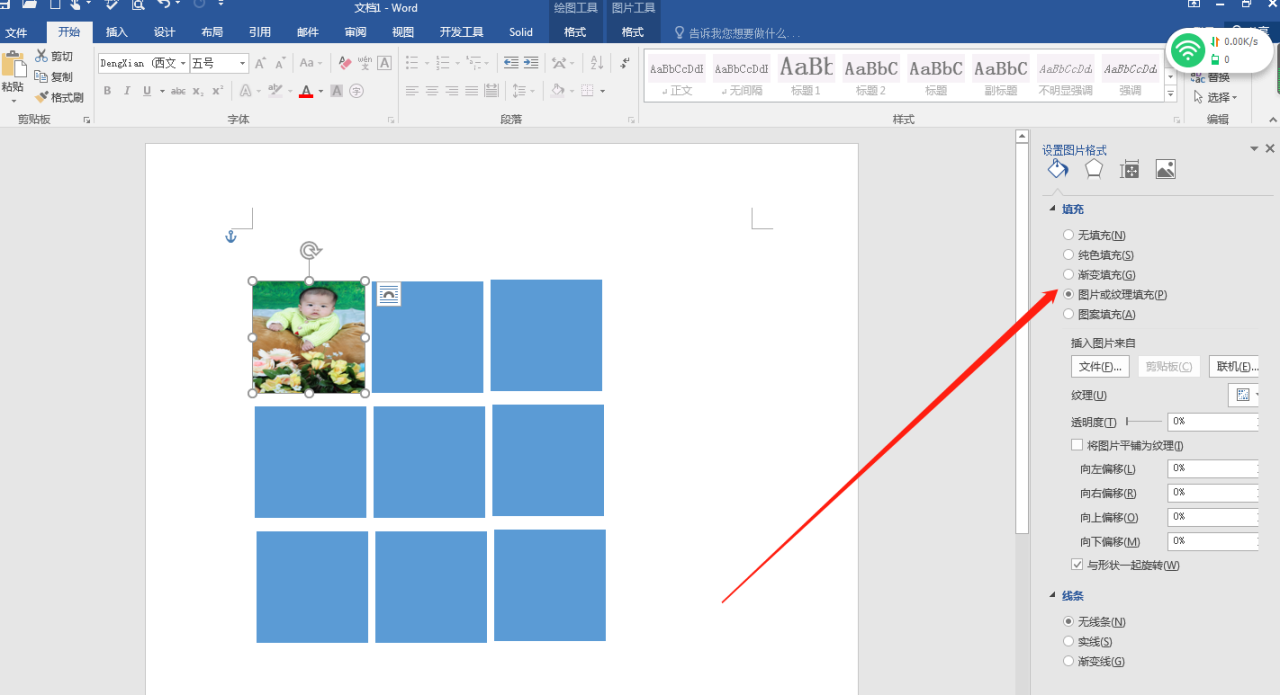
Task: Open the File (文件) menu tab
Action: pyautogui.click(x=17, y=32)
